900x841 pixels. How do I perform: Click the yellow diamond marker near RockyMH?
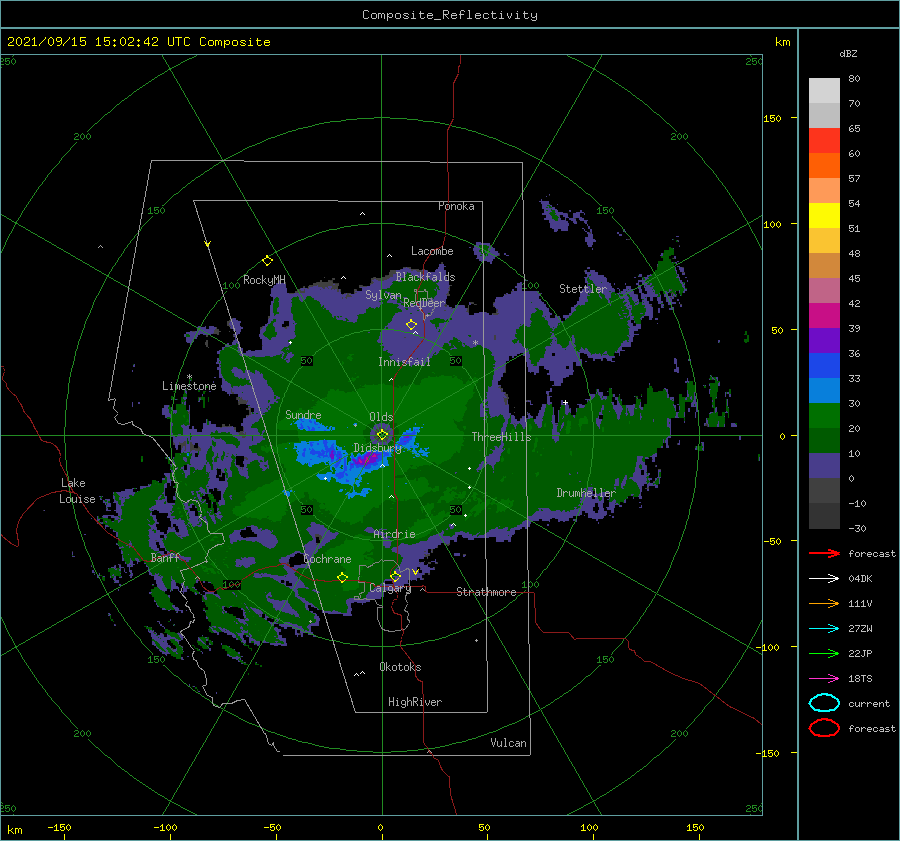point(267,261)
